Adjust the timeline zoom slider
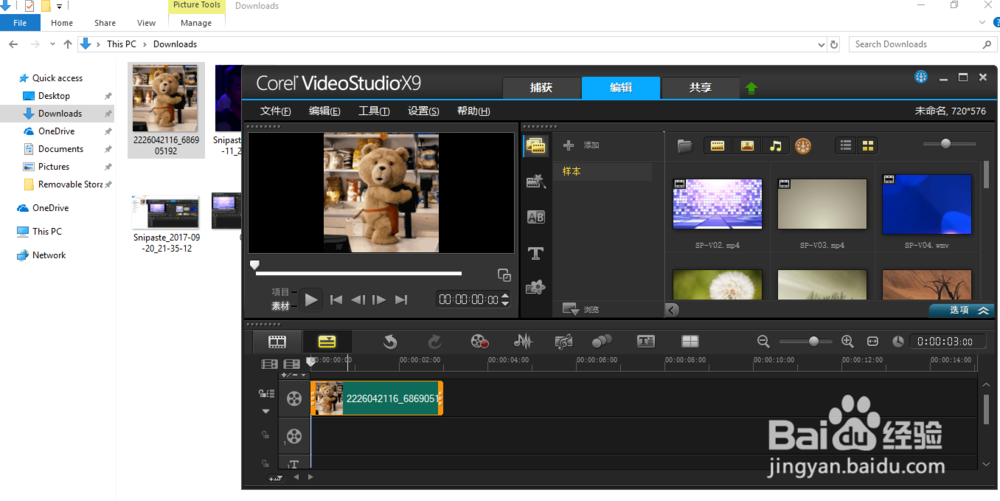1000x501 pixels. point(814,342)
